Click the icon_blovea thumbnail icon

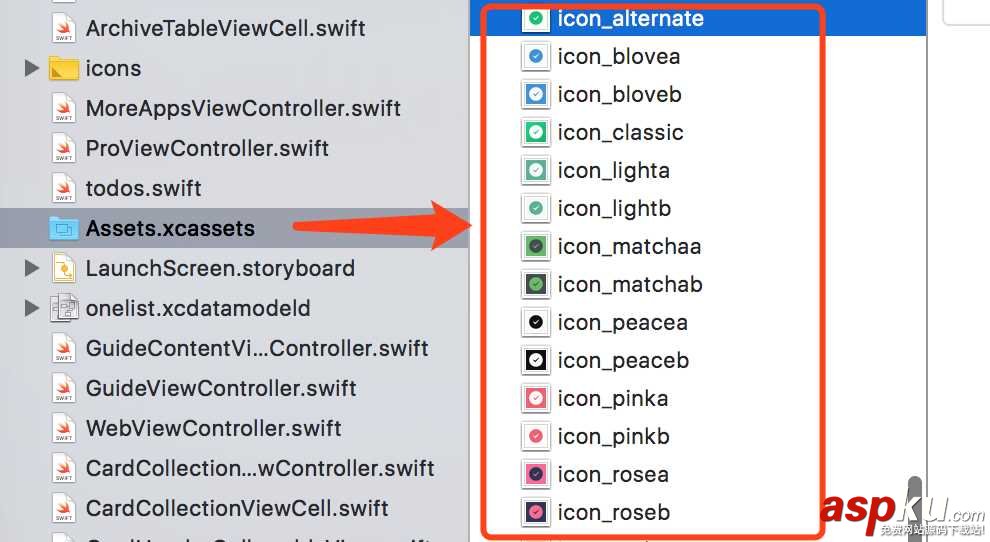[x=536, y=57]
